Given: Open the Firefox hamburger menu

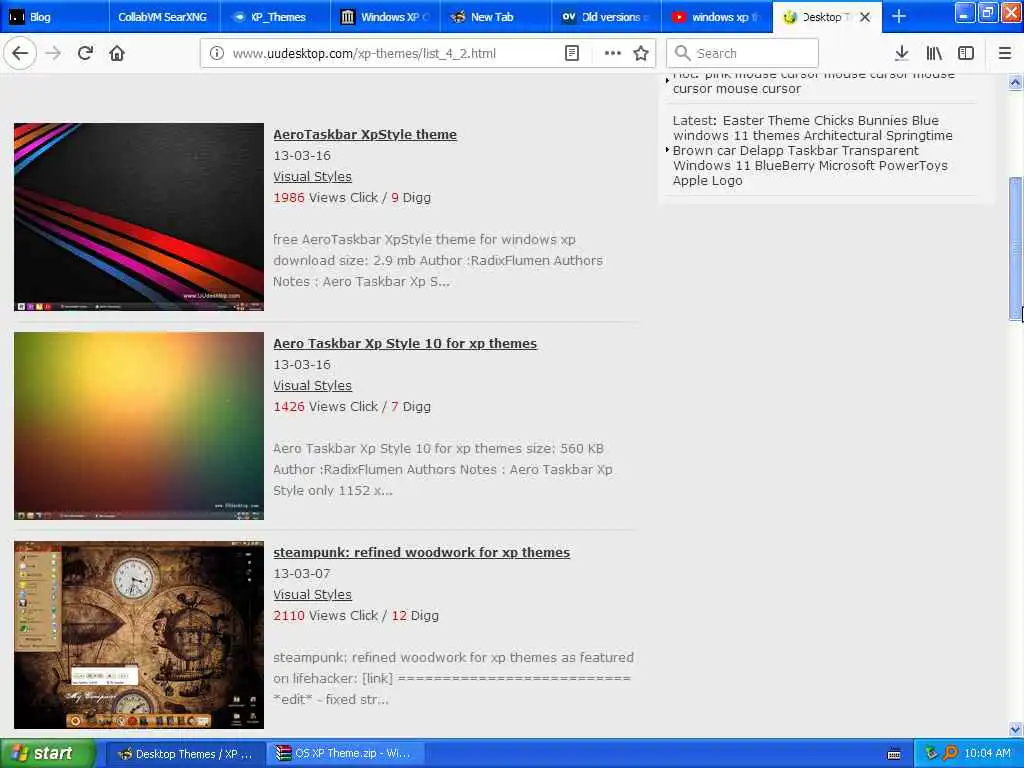Looking at the screenshot, I should point(1004,53).
